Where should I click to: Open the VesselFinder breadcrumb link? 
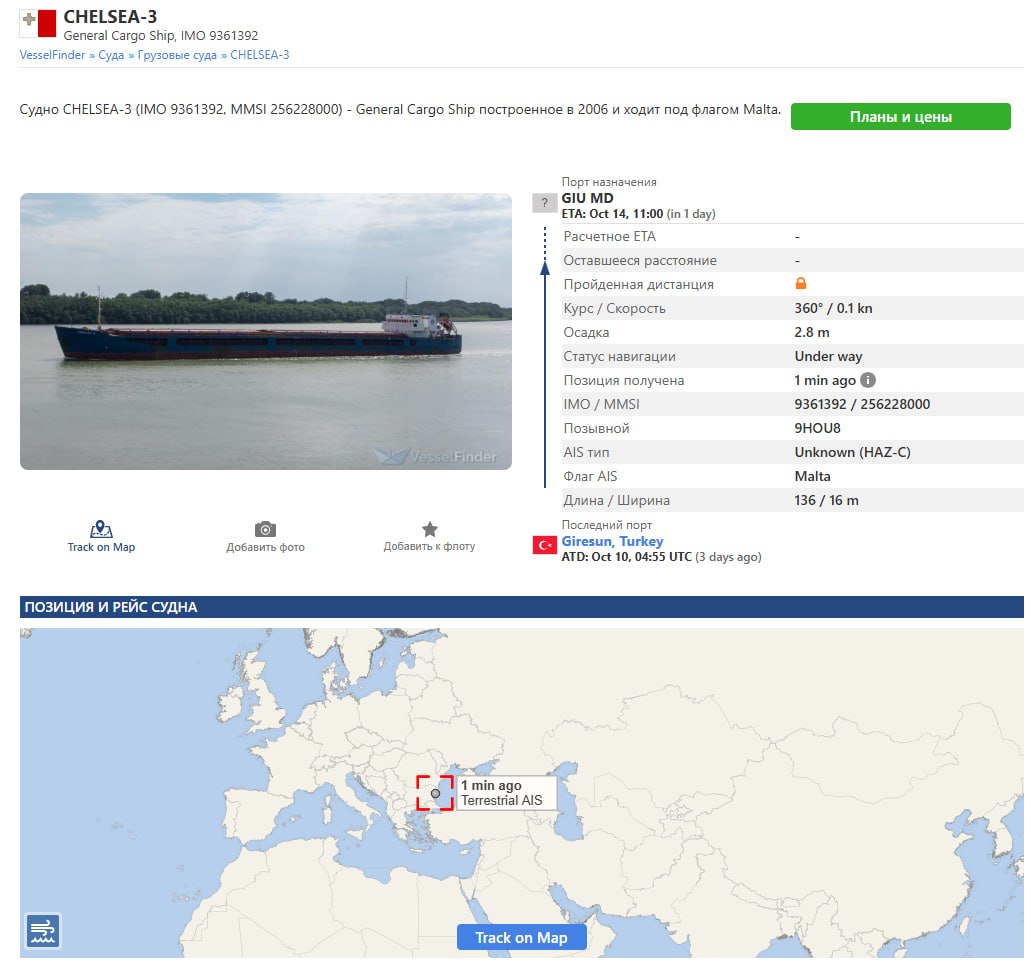53,55
